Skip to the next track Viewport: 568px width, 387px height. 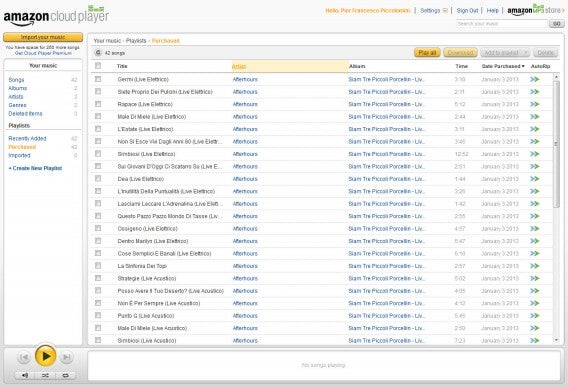(x=67, y=358)
